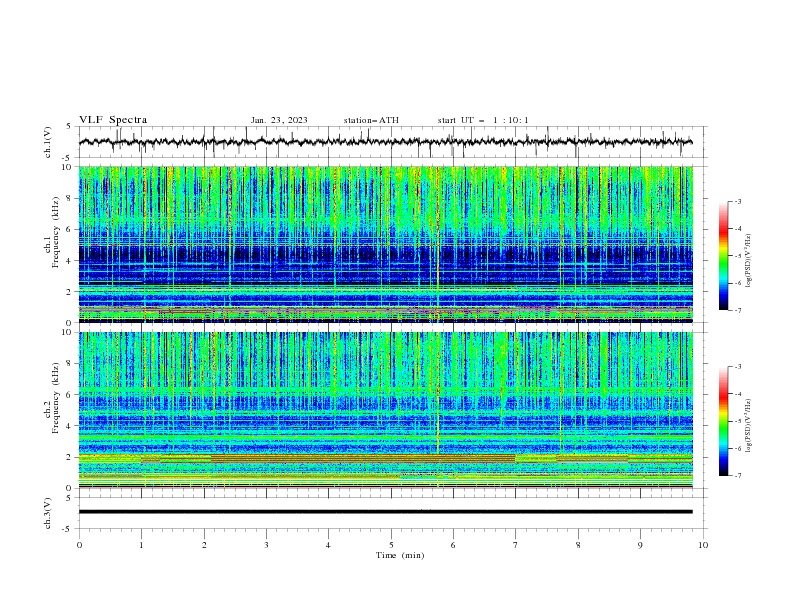The image size is (792, 612).
Task: Click the 'VLF Spectra' title text
Action: tap(113, 120)
